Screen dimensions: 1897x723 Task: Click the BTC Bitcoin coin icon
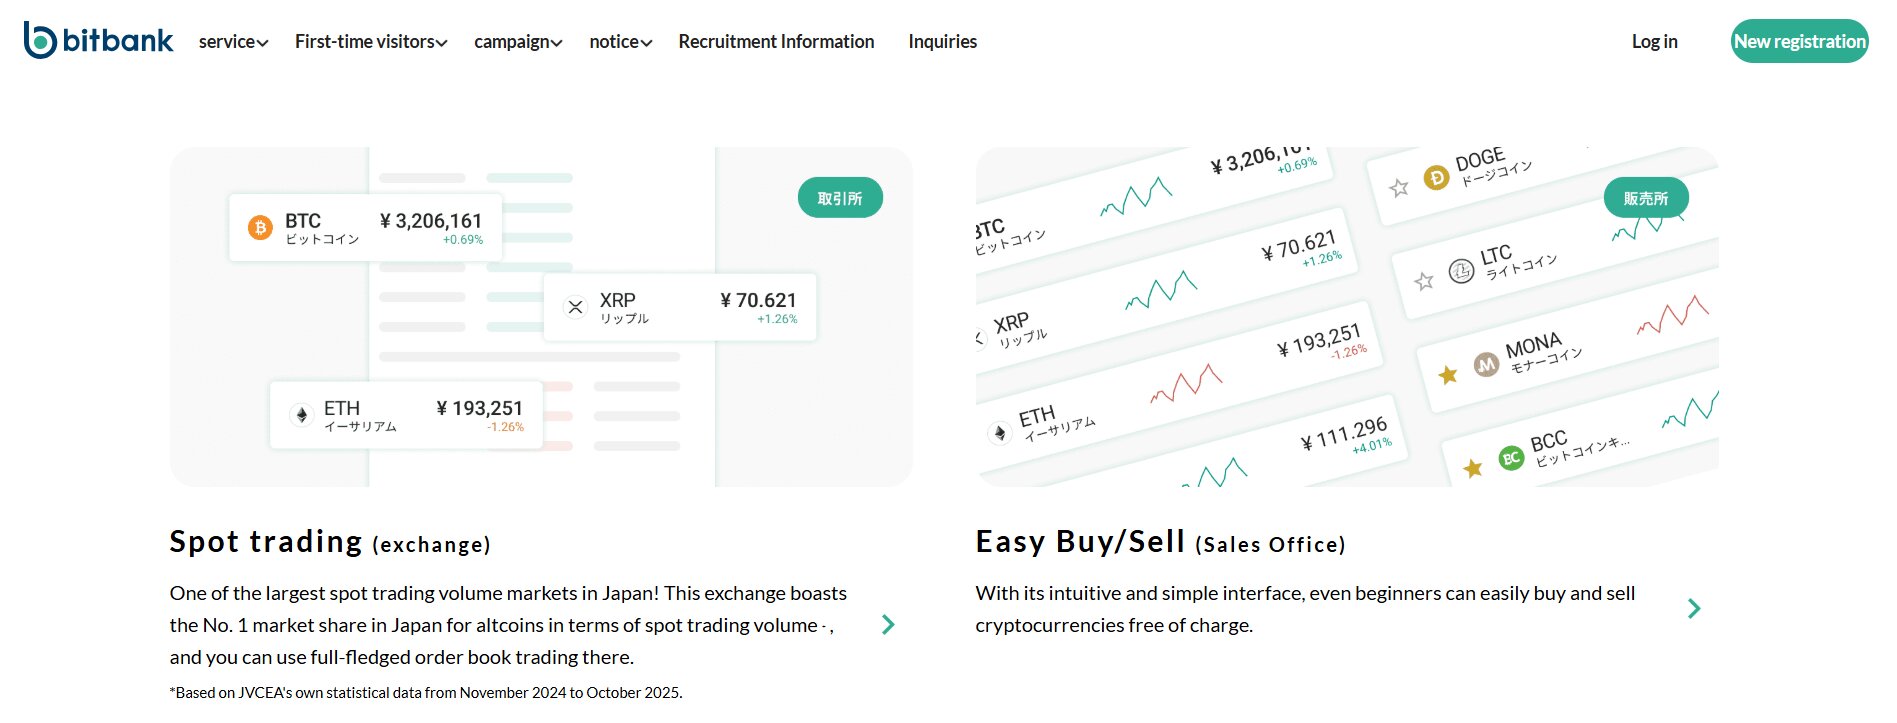point(261,227)
